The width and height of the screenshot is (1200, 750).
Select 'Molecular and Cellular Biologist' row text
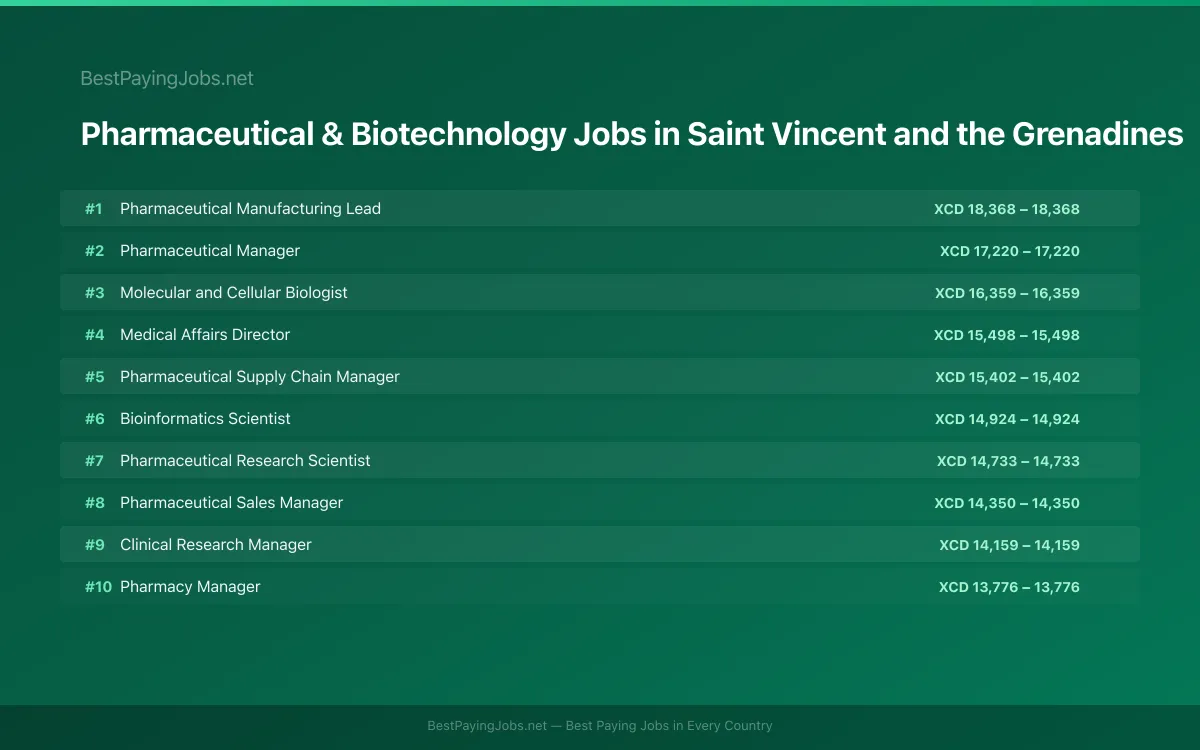tap(234, 293)
